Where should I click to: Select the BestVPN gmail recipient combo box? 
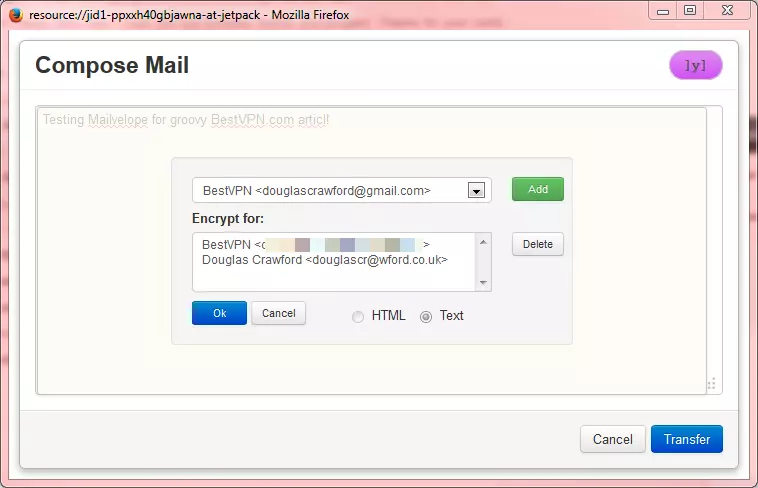(342, 191)
